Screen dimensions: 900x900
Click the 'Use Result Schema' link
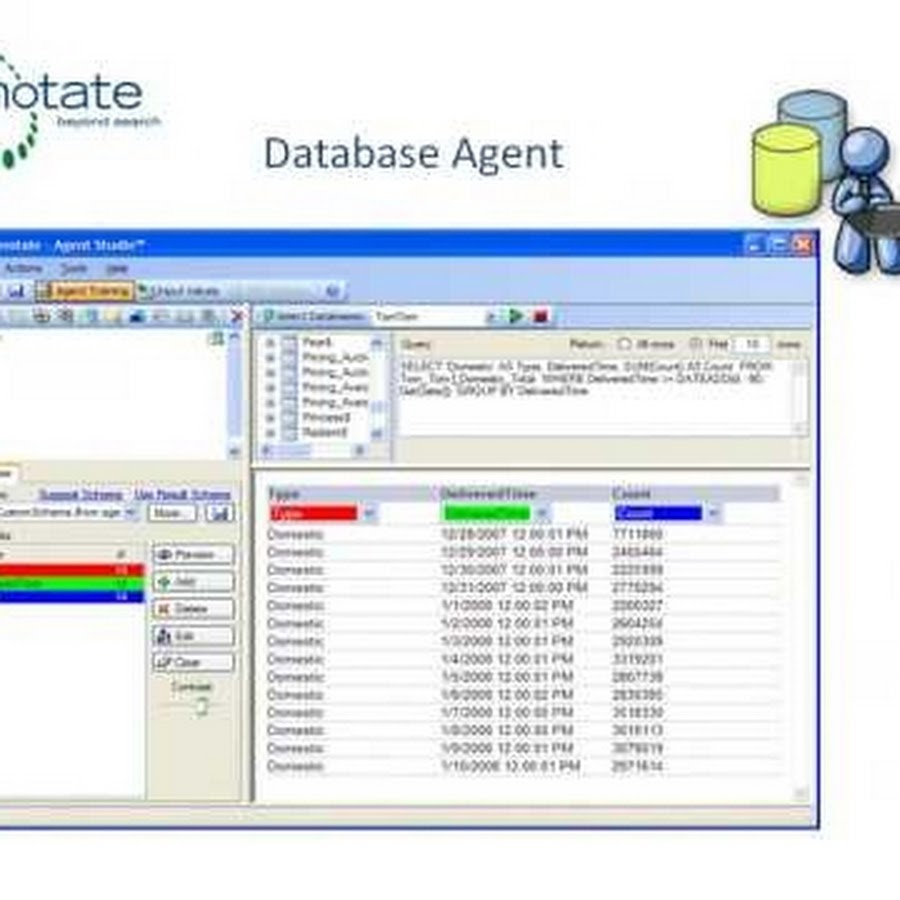pyautogui.click(x=182, y=494)
